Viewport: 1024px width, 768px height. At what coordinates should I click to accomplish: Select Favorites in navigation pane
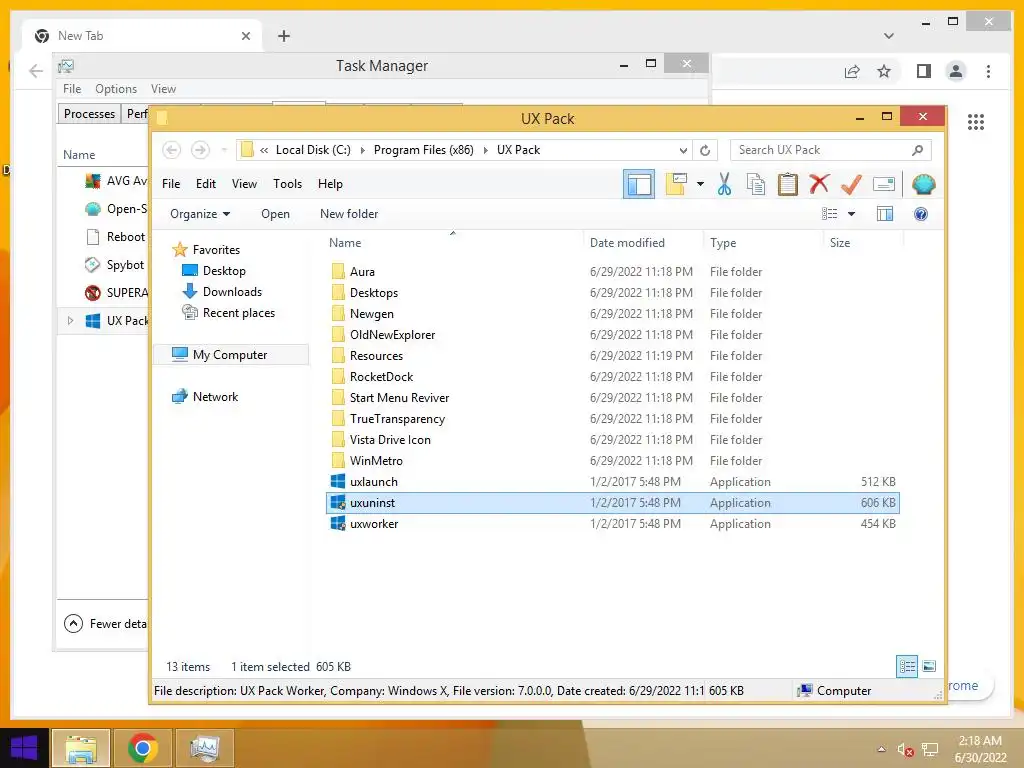(x=216, y=250)
